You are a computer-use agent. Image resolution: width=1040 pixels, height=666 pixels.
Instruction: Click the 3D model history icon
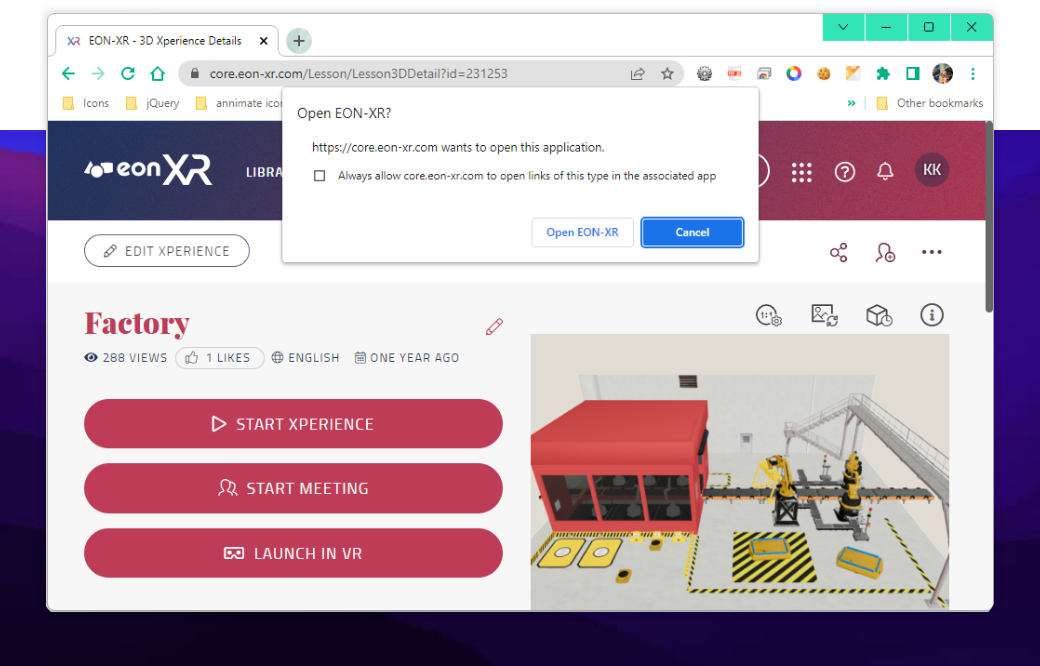(x=879, y=315)
